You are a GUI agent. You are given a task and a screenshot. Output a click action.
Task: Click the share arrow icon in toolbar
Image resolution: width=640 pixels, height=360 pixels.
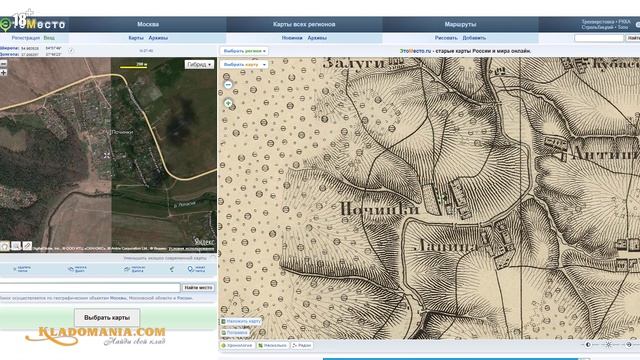172,269
